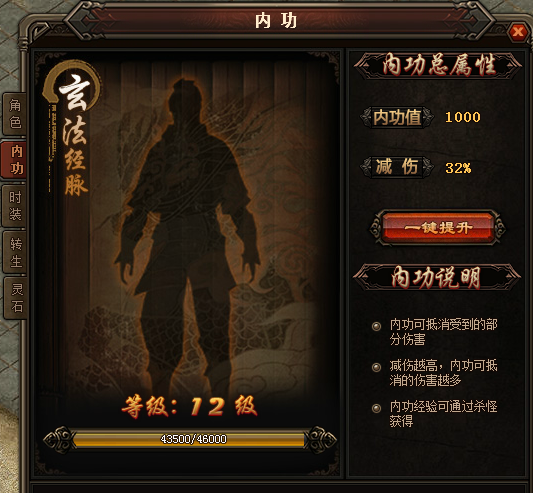Click the 一键提升 red button
533x493 pixels.
pyautogui.click(x=437, y=227)
